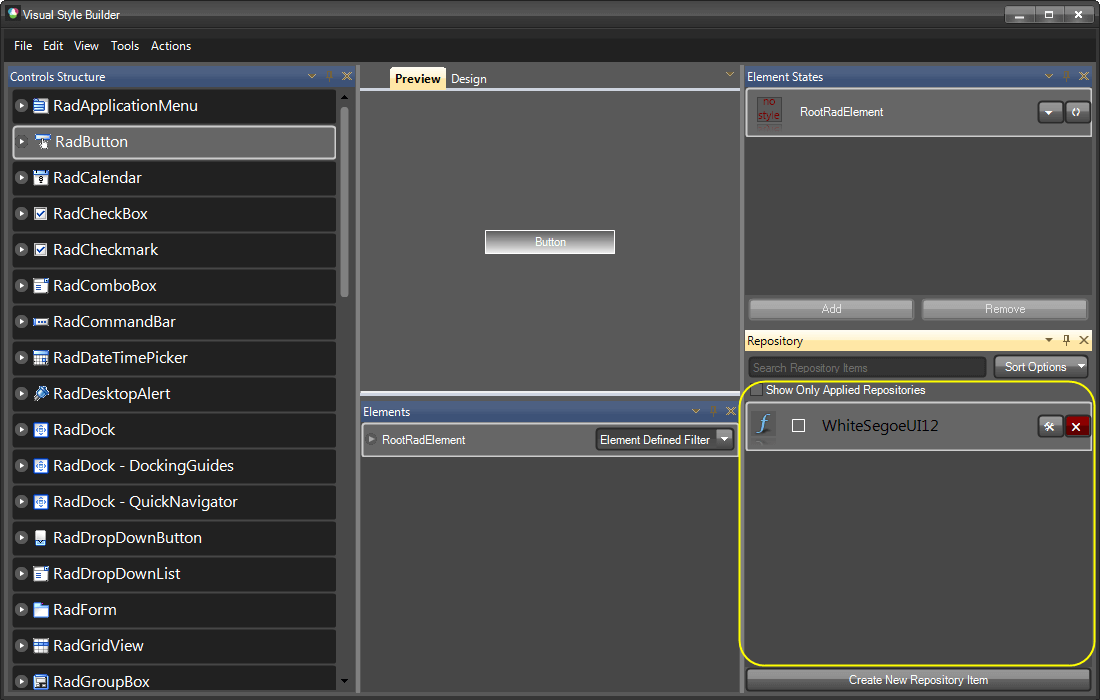The image size is (1100, 700).
Task: Open the Element Defined Filter dropdown
Action: click(724, 439)
